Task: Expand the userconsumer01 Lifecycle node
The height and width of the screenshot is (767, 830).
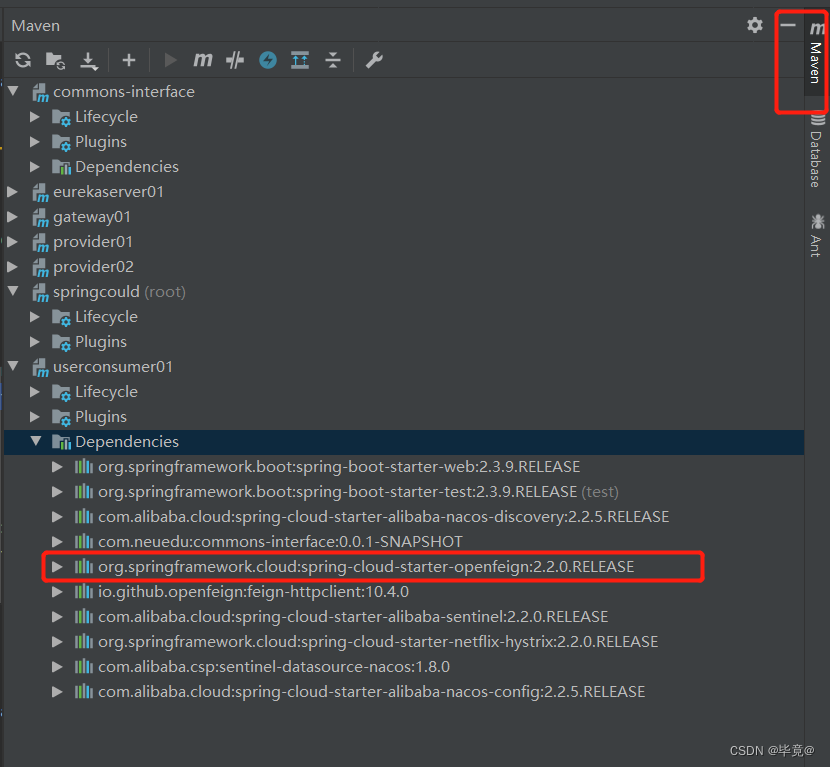Action: [x=36, y=391]
